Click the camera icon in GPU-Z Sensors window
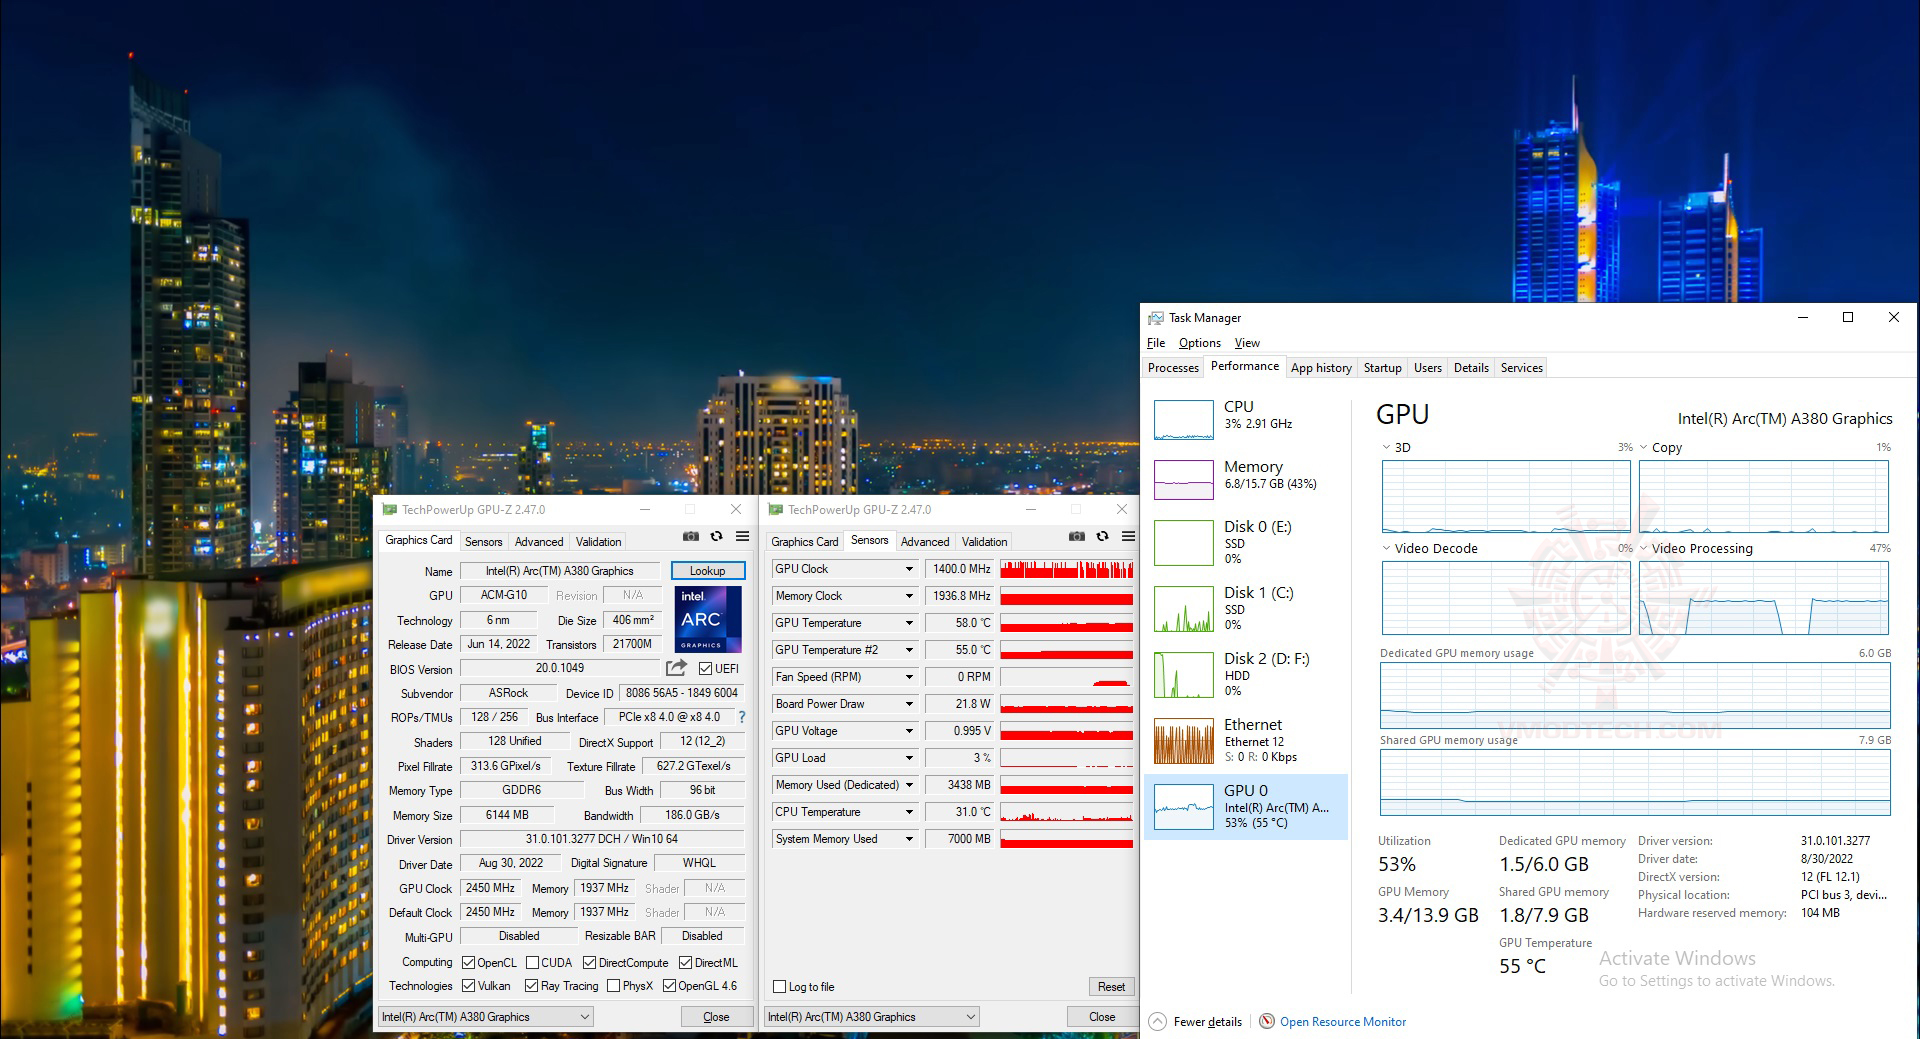The width and height of the screenshot is (1920, 1039). (x=1076, y=537)
